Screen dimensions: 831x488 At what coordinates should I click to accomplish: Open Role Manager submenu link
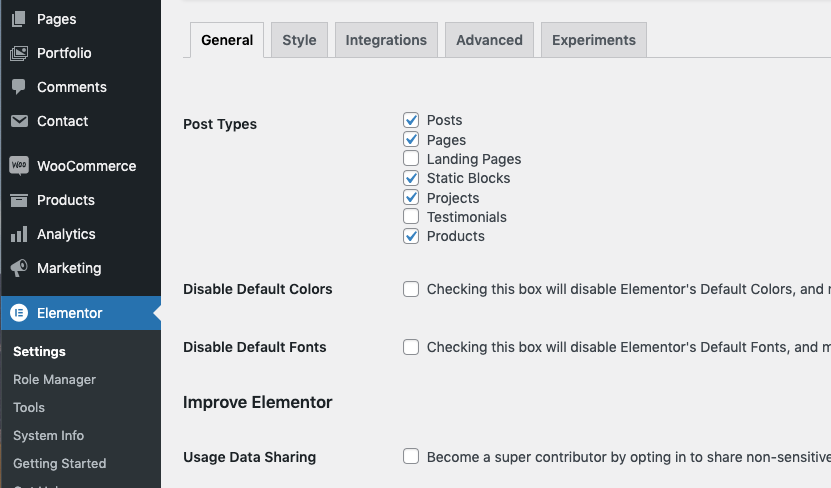[x=55, y=380]
